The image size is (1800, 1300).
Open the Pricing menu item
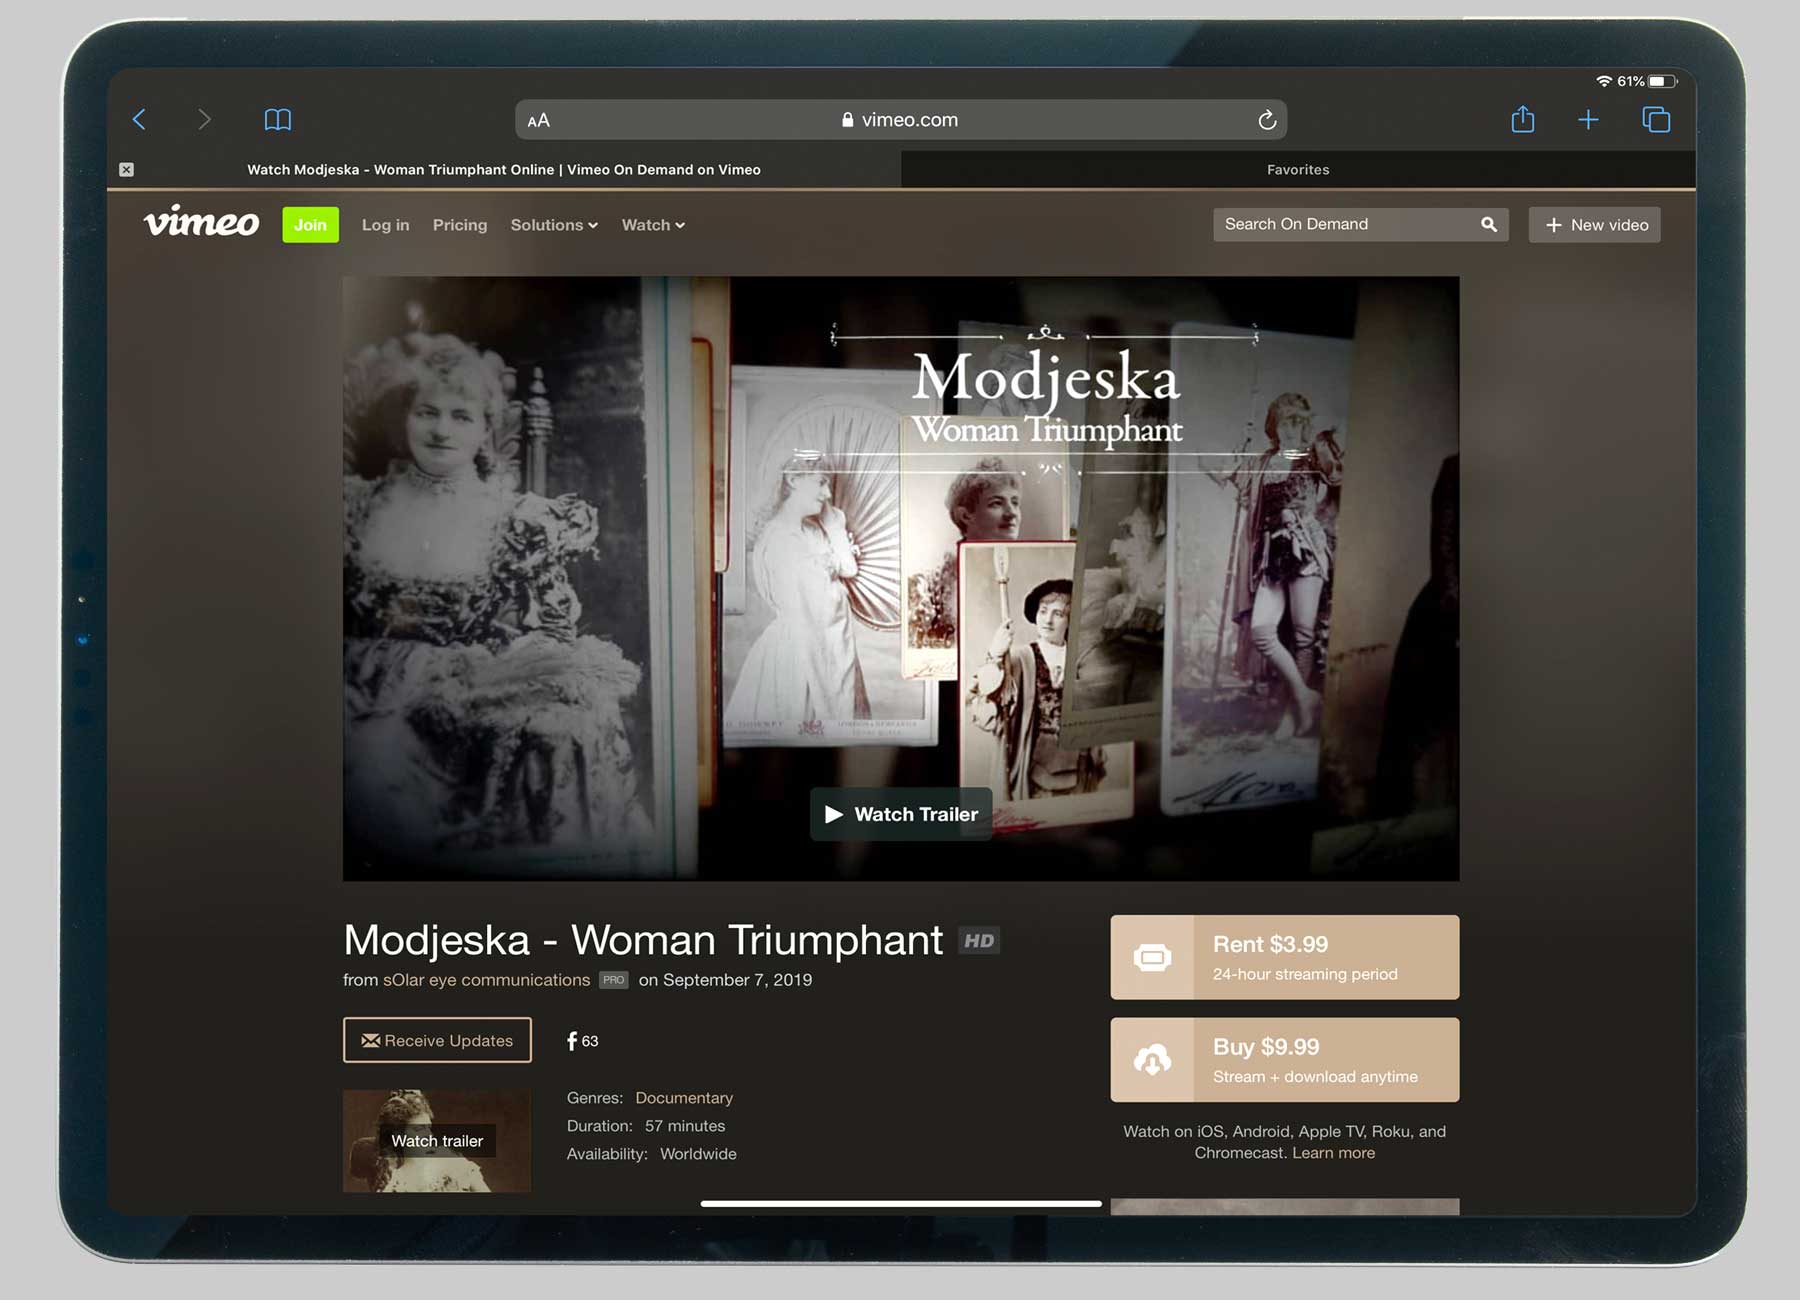(460, 225)
